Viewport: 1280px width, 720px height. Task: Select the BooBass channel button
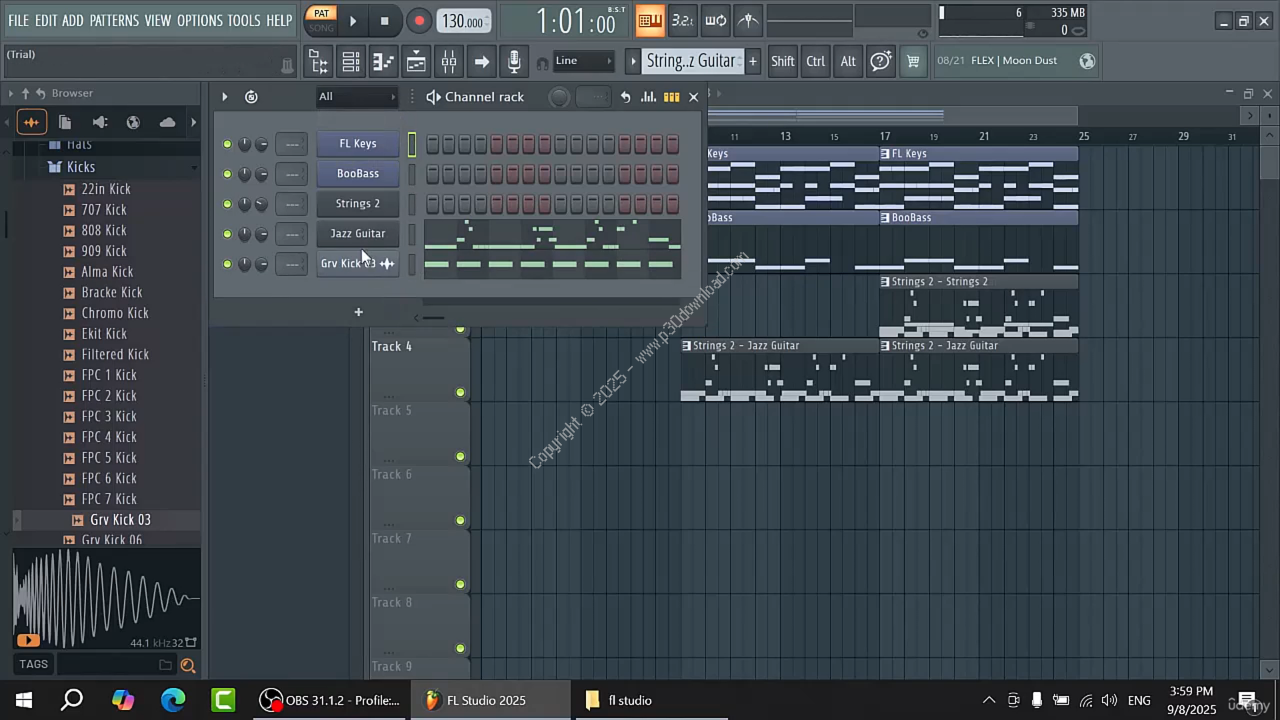point(358,174)
